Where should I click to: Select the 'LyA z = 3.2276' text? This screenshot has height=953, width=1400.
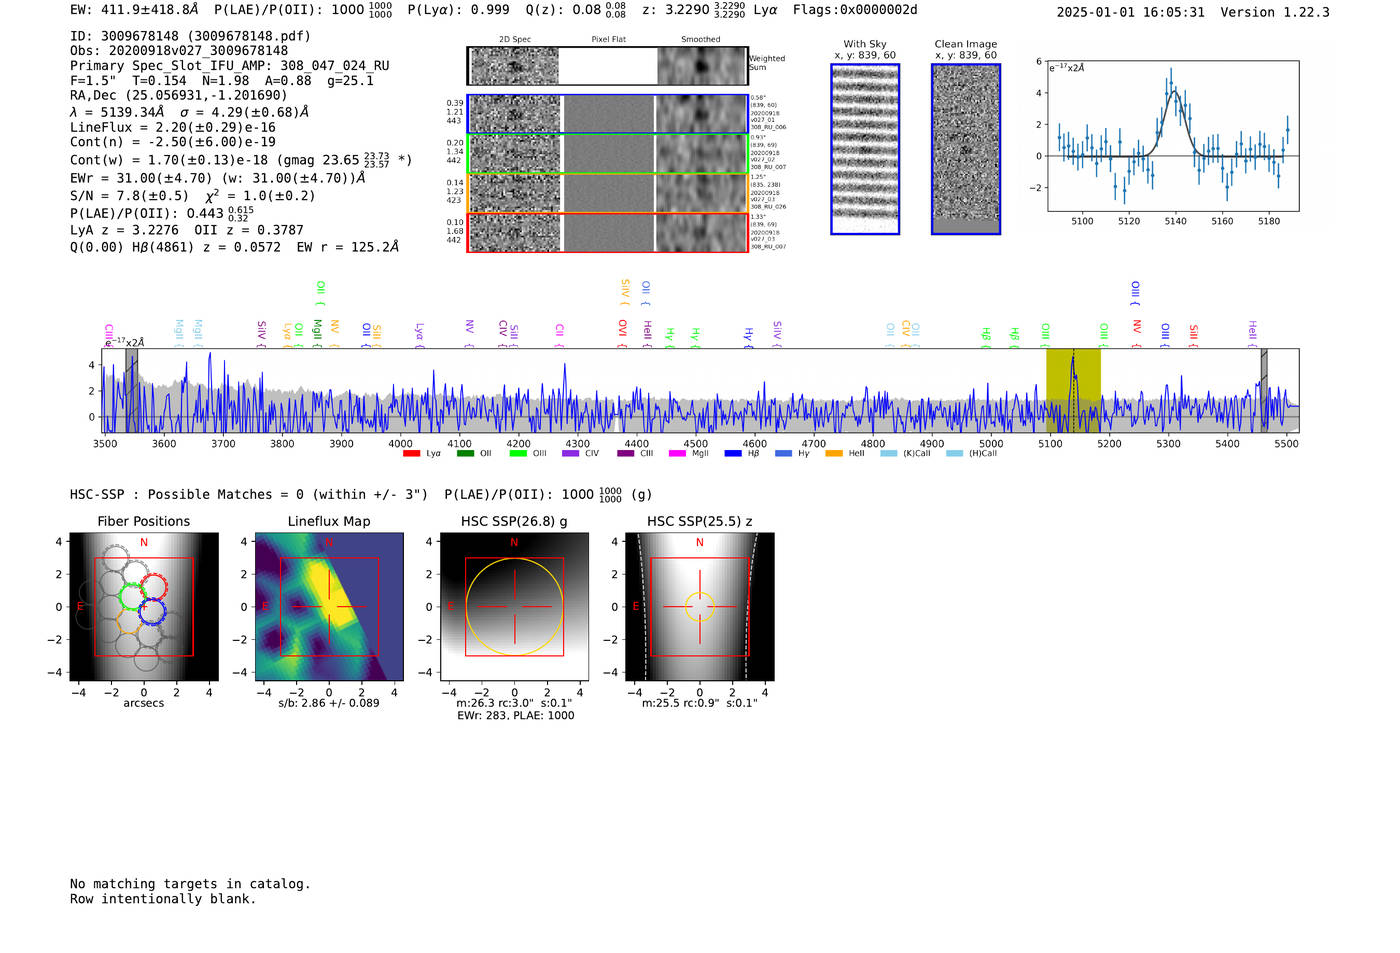pyautogui.click(x=125, y=230)
